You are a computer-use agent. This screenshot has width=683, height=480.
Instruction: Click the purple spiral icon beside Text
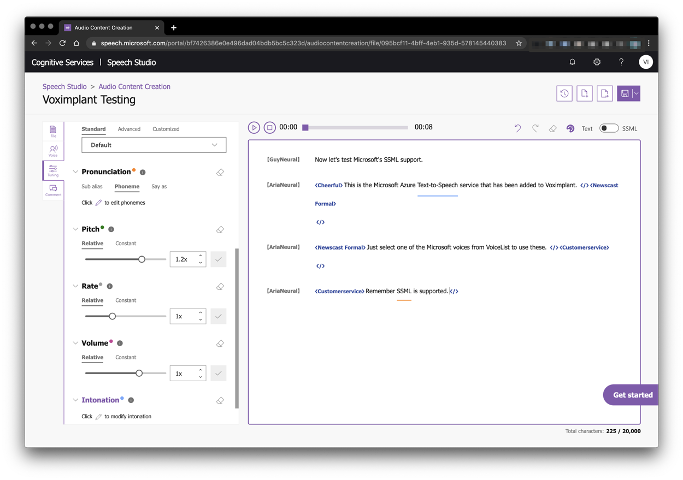pos(570,128)
